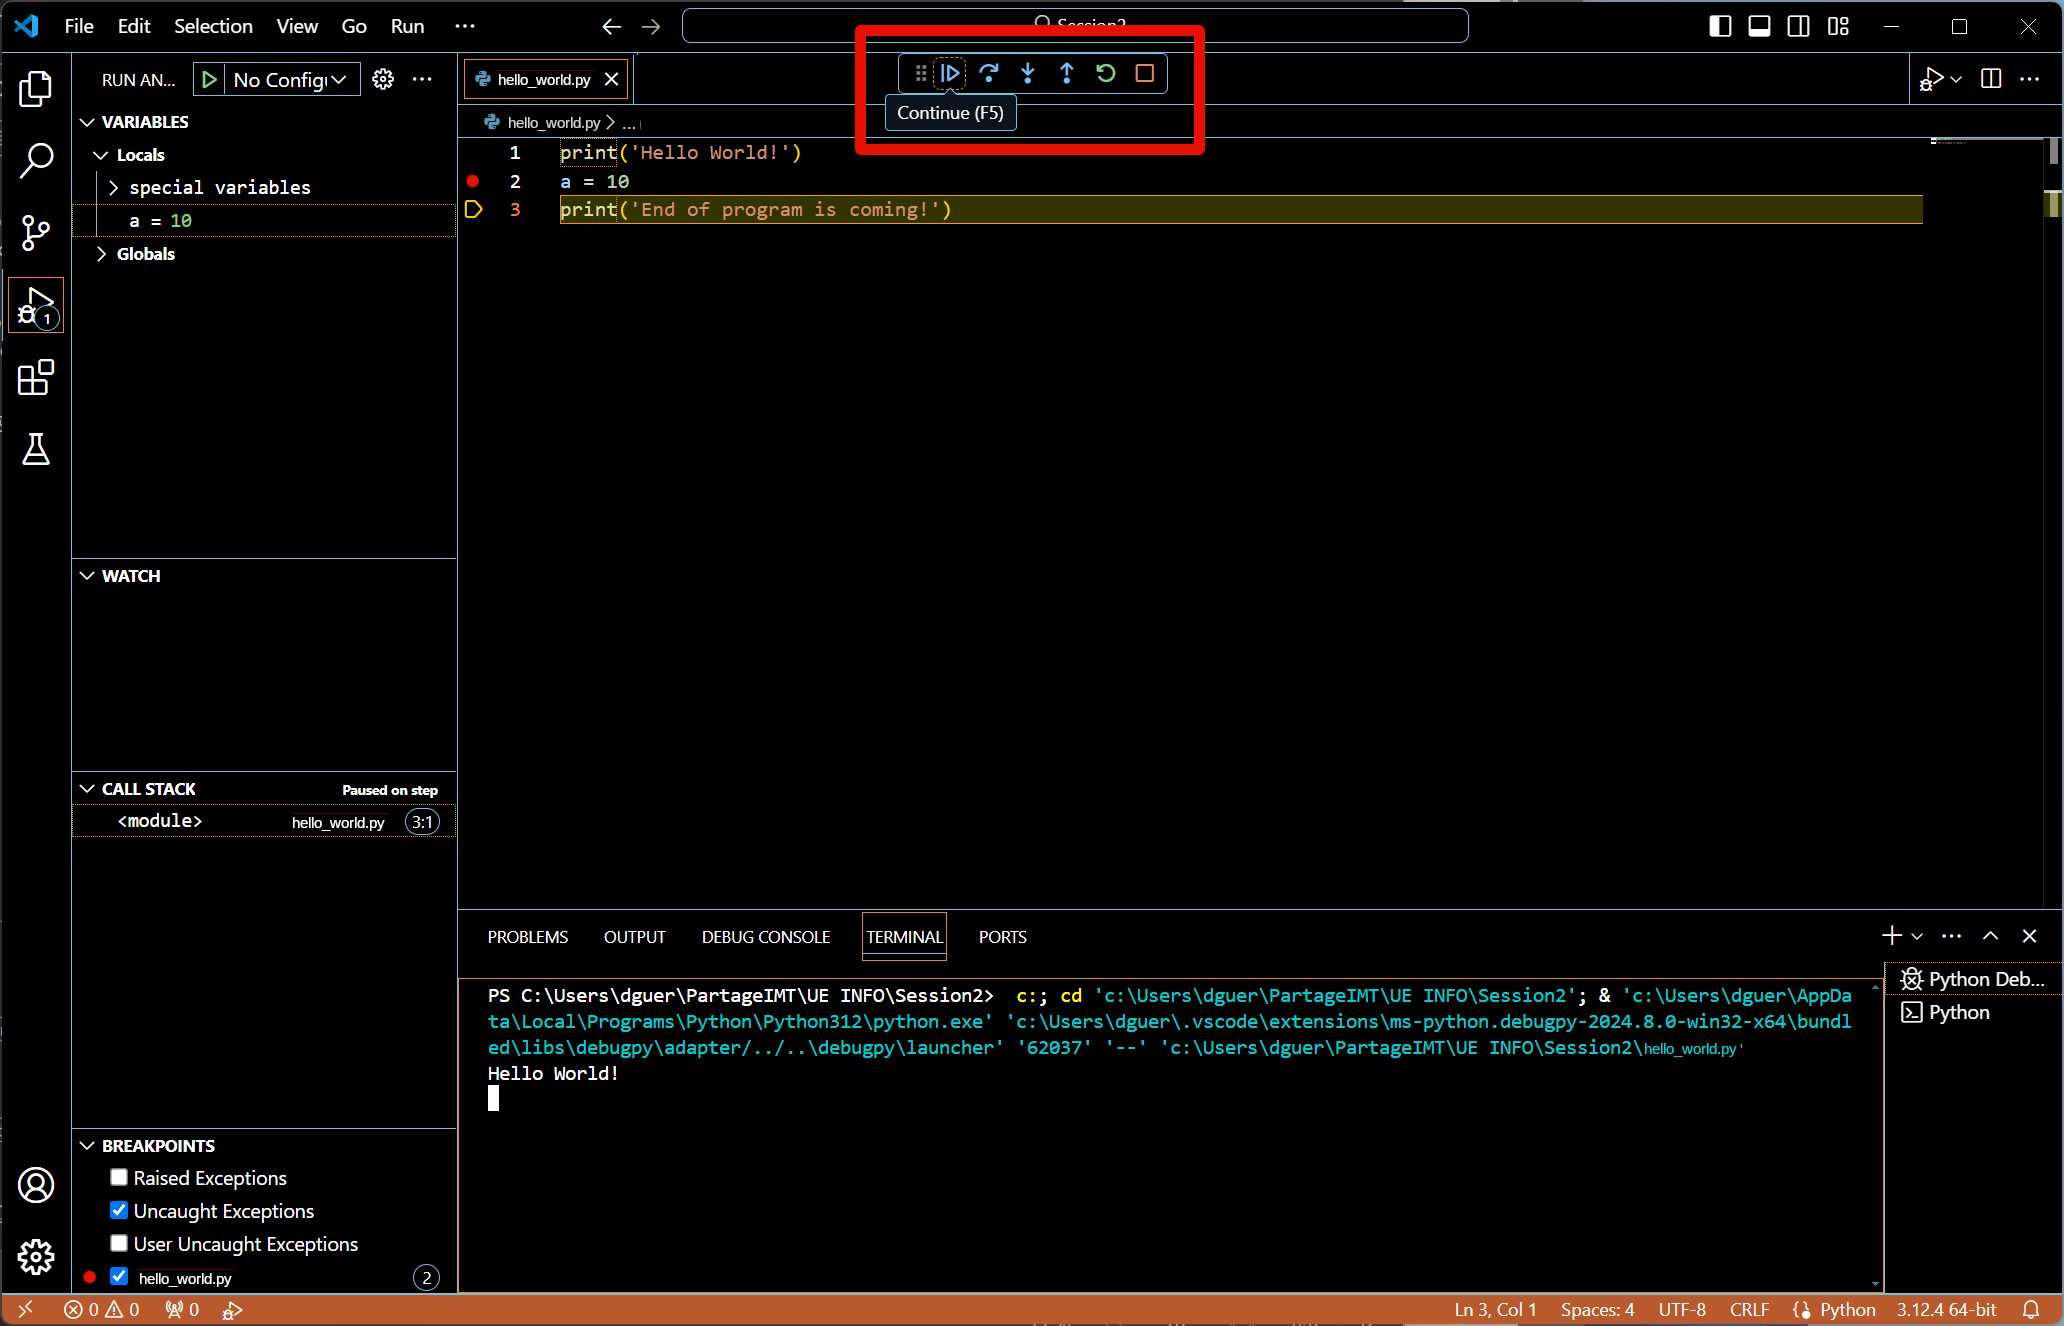
Task: Uncheck Uncaught Exceptions breakpoint
Action: (x=119, y=1210)
